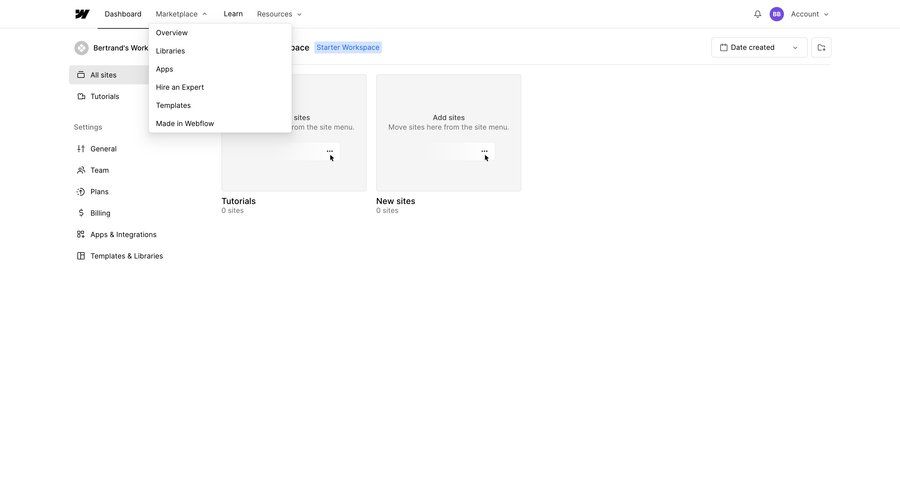Image resolution: width=900 pixels, height=484 pixels.
Task: Collapse the Marketplace dropdown menu
Action: 181,14
